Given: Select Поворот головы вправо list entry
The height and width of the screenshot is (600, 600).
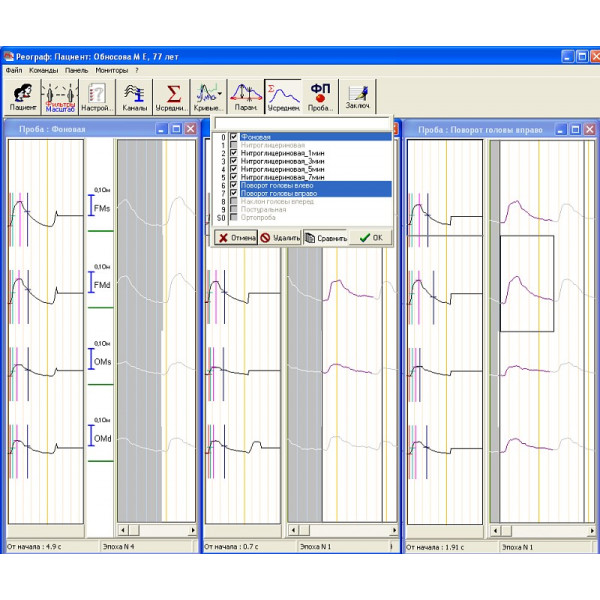Looking at the screenshot, I should pyautogui.click(x=316, y=193).
